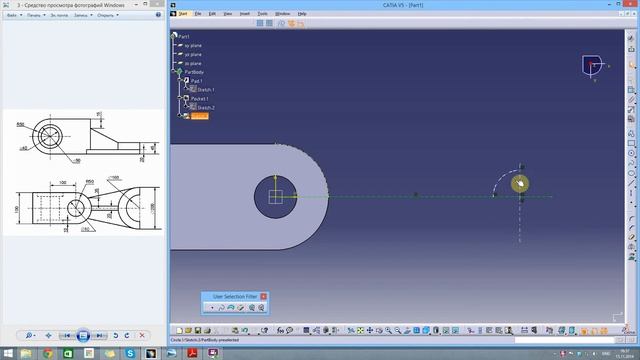Click Эл. почта in Photo Viewer
Screen dimensions: 640x360
59,15
